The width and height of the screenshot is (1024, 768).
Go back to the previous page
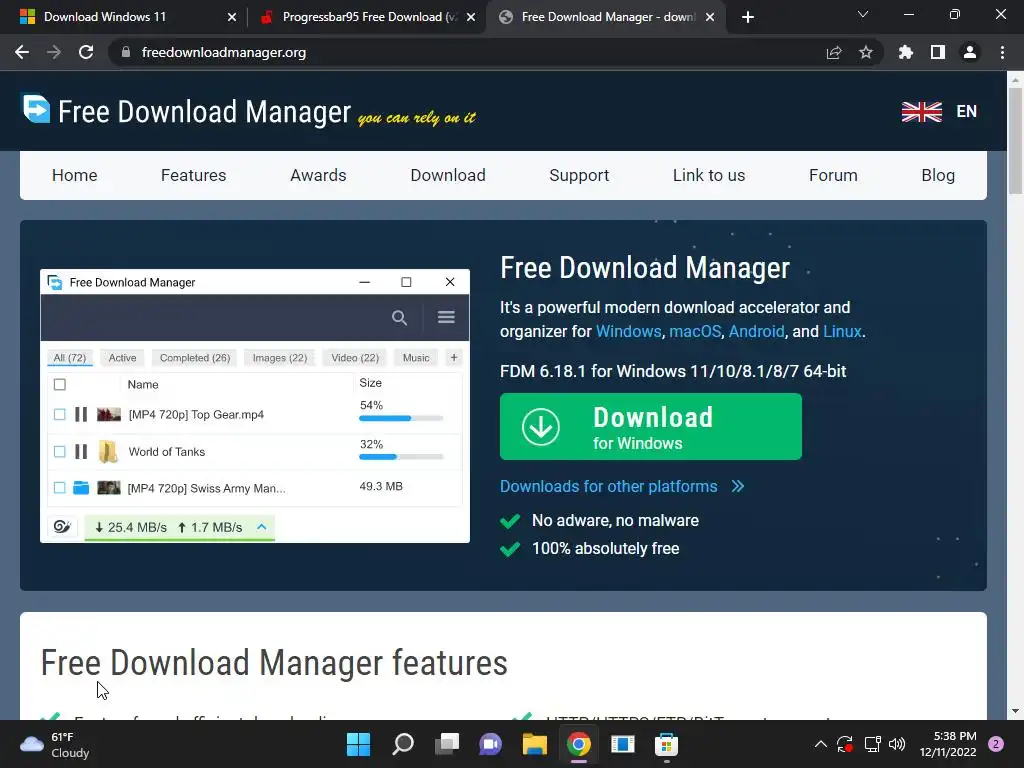tap(22, 52)
